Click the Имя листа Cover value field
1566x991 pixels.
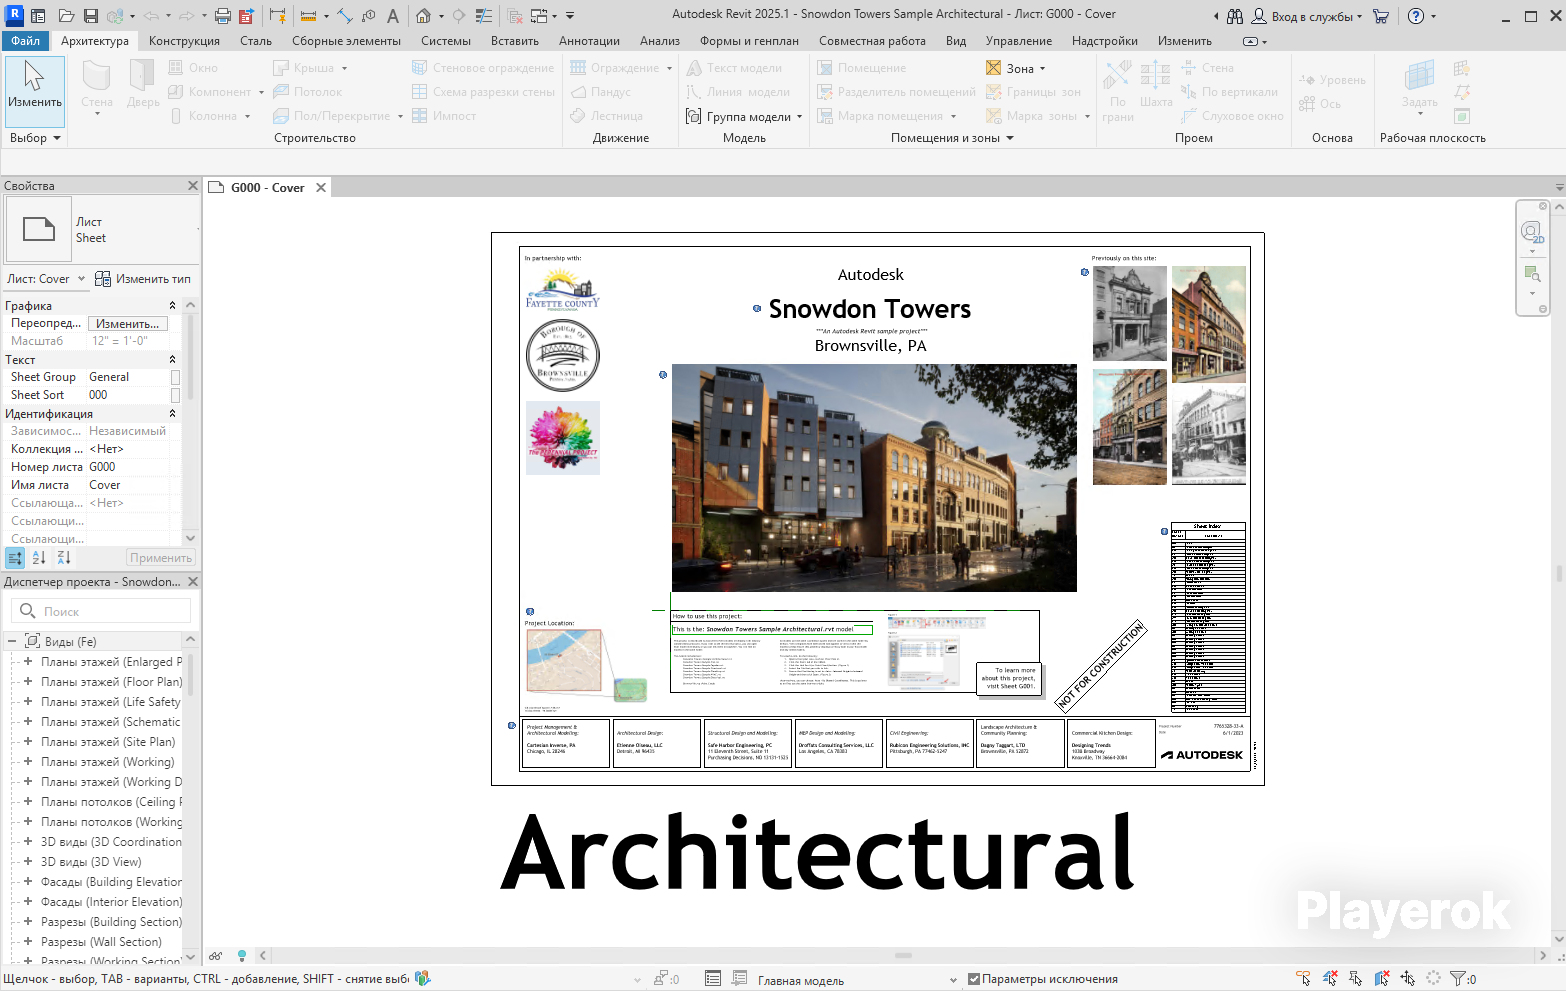click(x=128, y=485)
